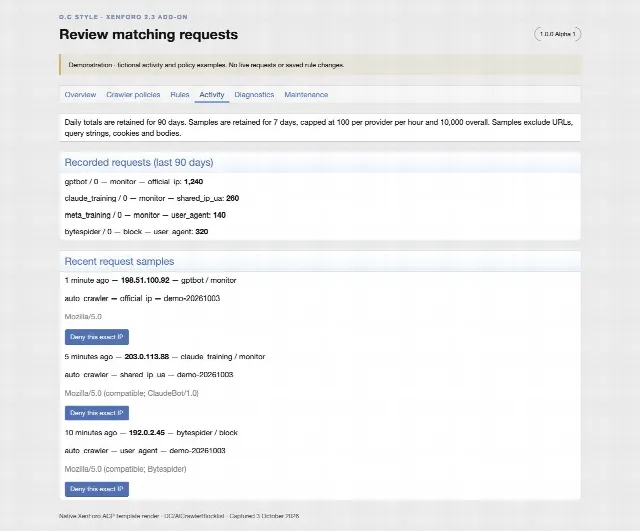This screenshot has height=531, width=640.
Task: Click the IP address 203.0.113.88
Action: [x=147, y=357]
